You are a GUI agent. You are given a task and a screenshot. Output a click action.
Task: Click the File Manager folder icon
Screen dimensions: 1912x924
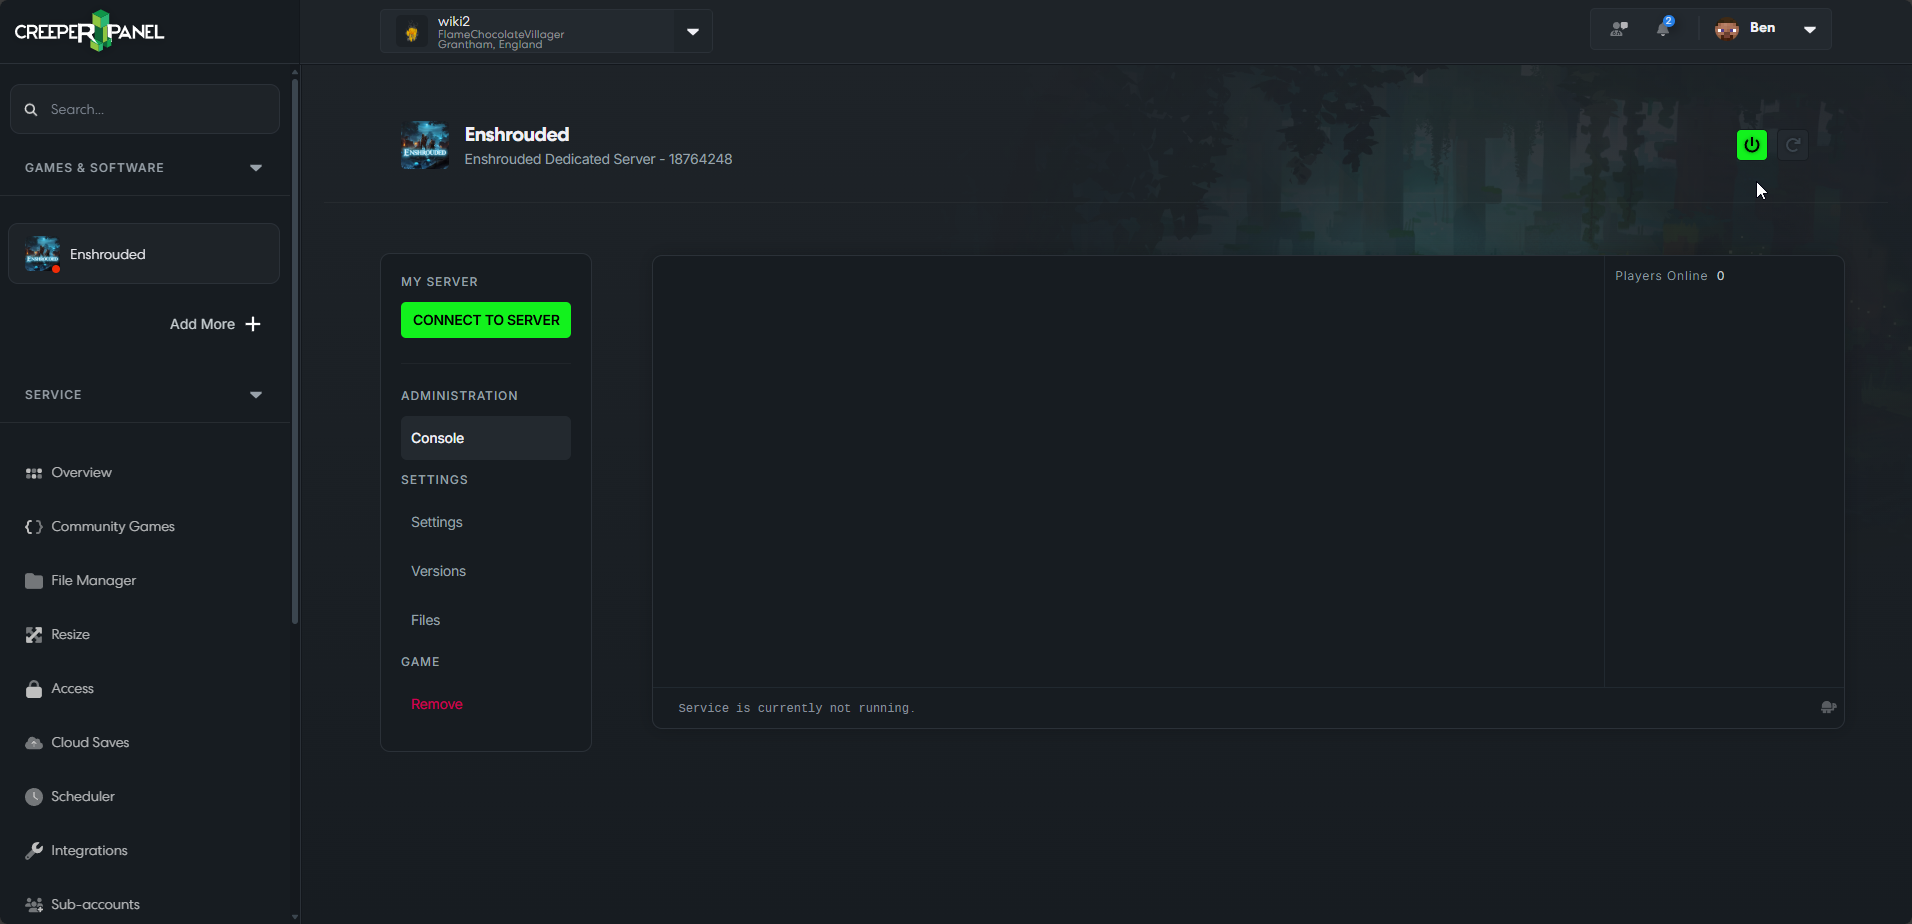click(x=34, y=581)
